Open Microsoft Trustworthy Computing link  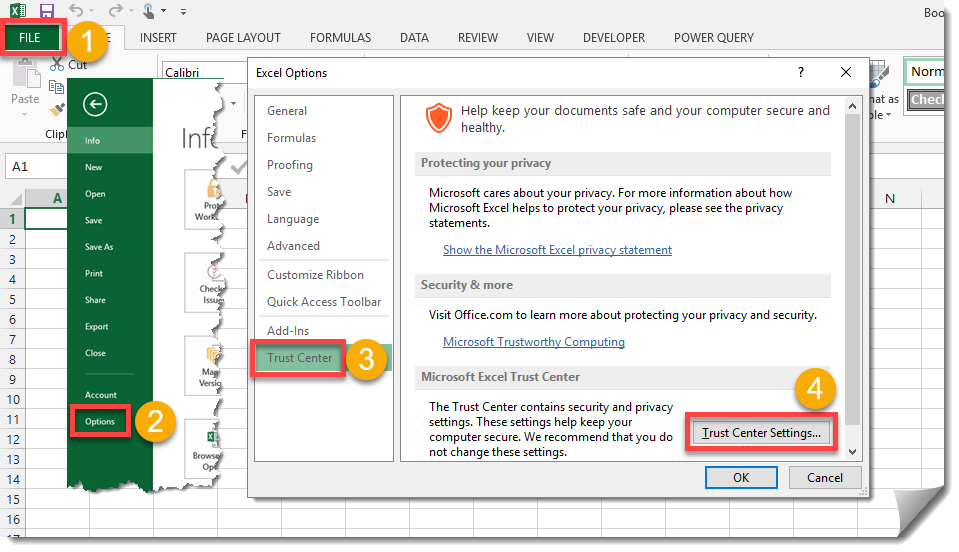click(534, 342)
